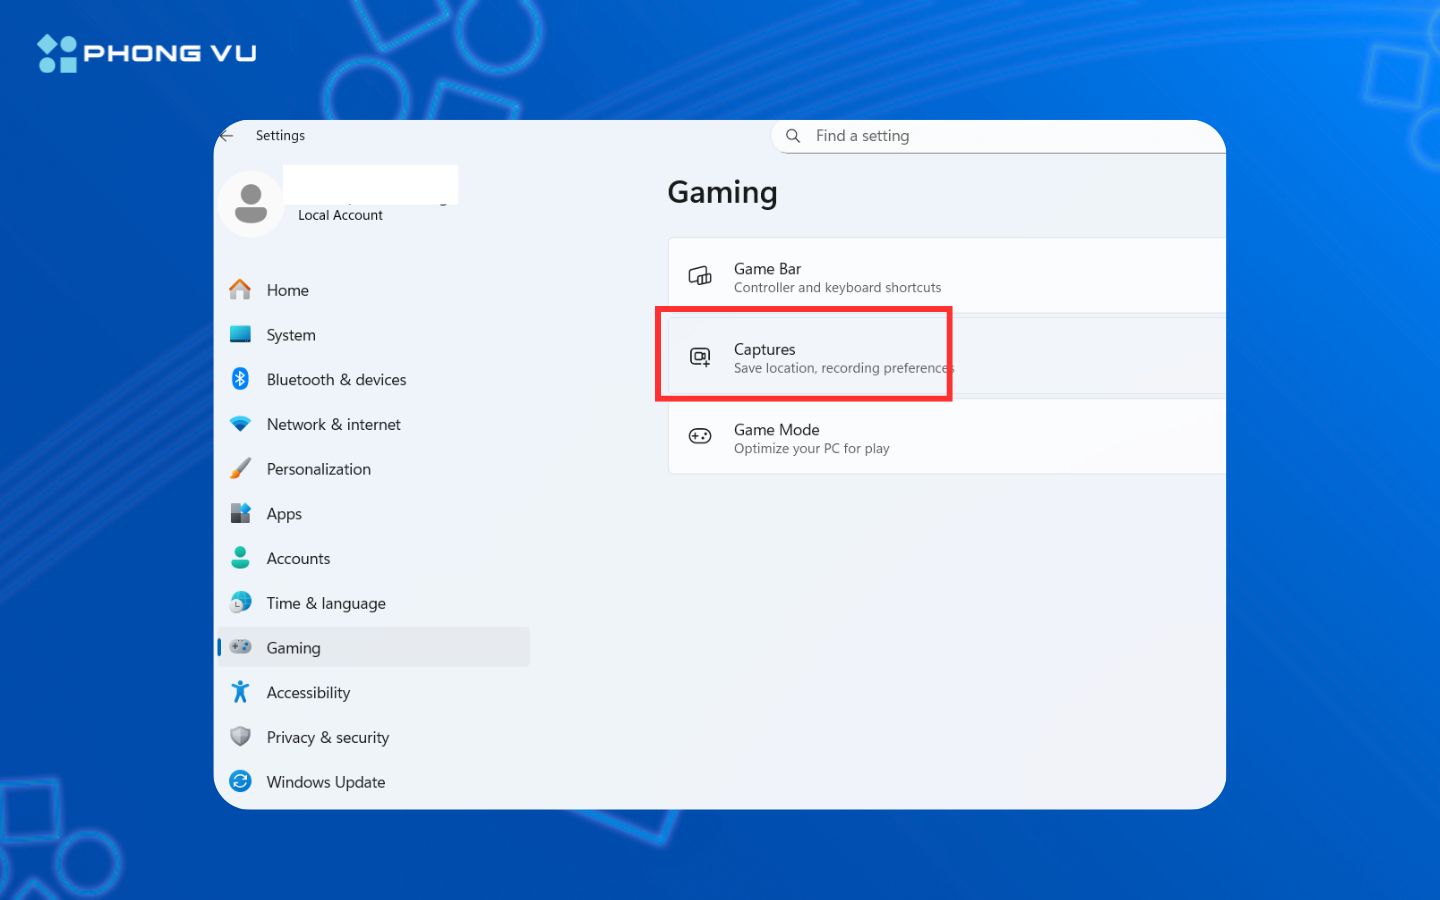Click the Captures camera icon
The width and height of the screenshot is (1440, 900).
[700, 355]
